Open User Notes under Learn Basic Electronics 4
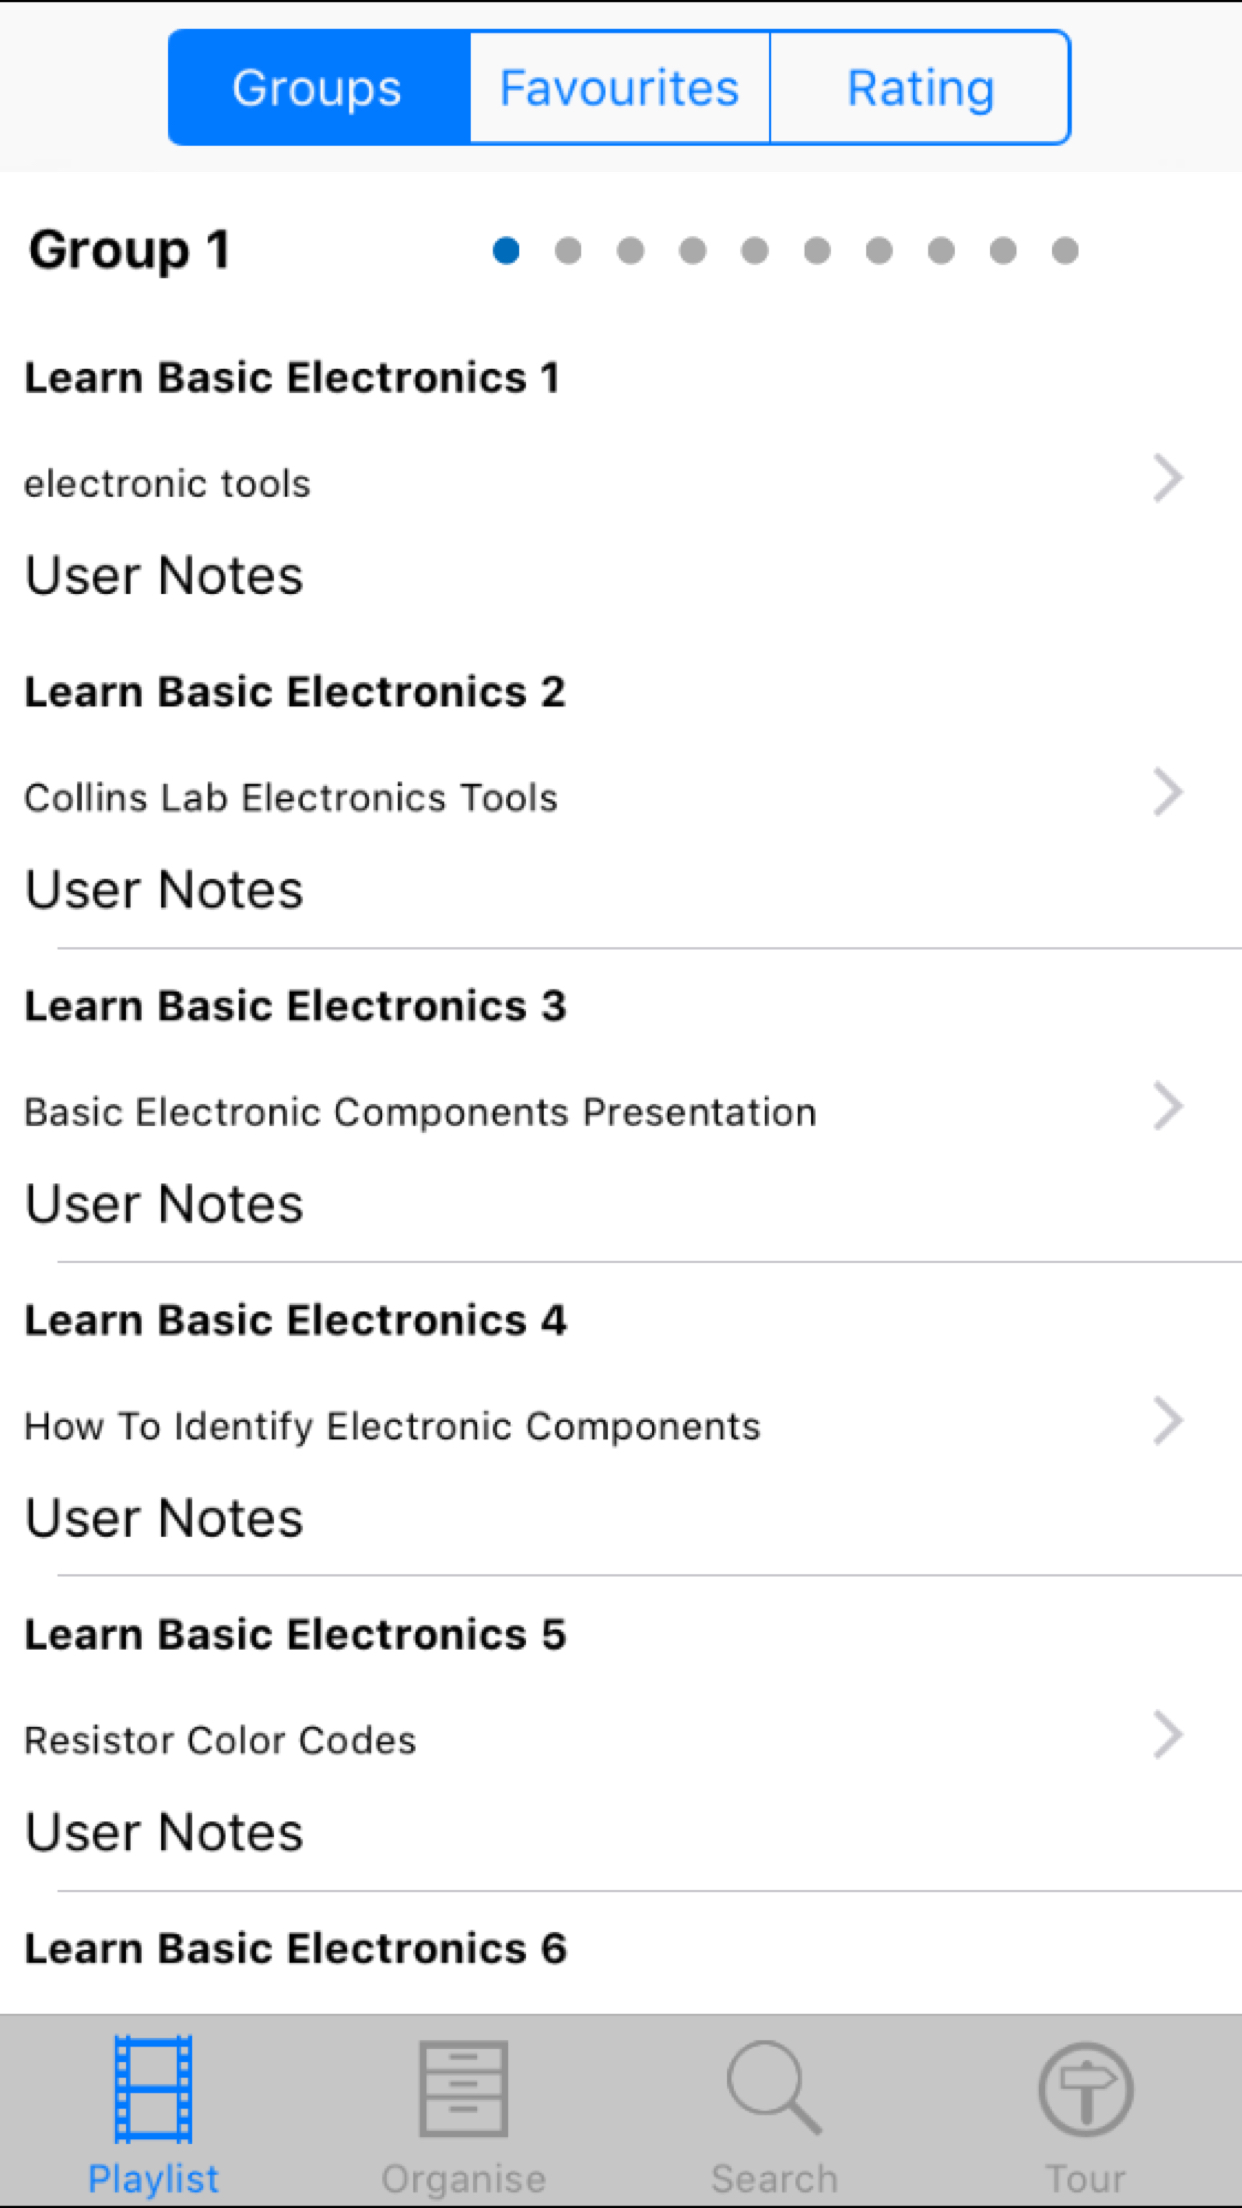The image size is (1242, 2208). [164, 1518]
